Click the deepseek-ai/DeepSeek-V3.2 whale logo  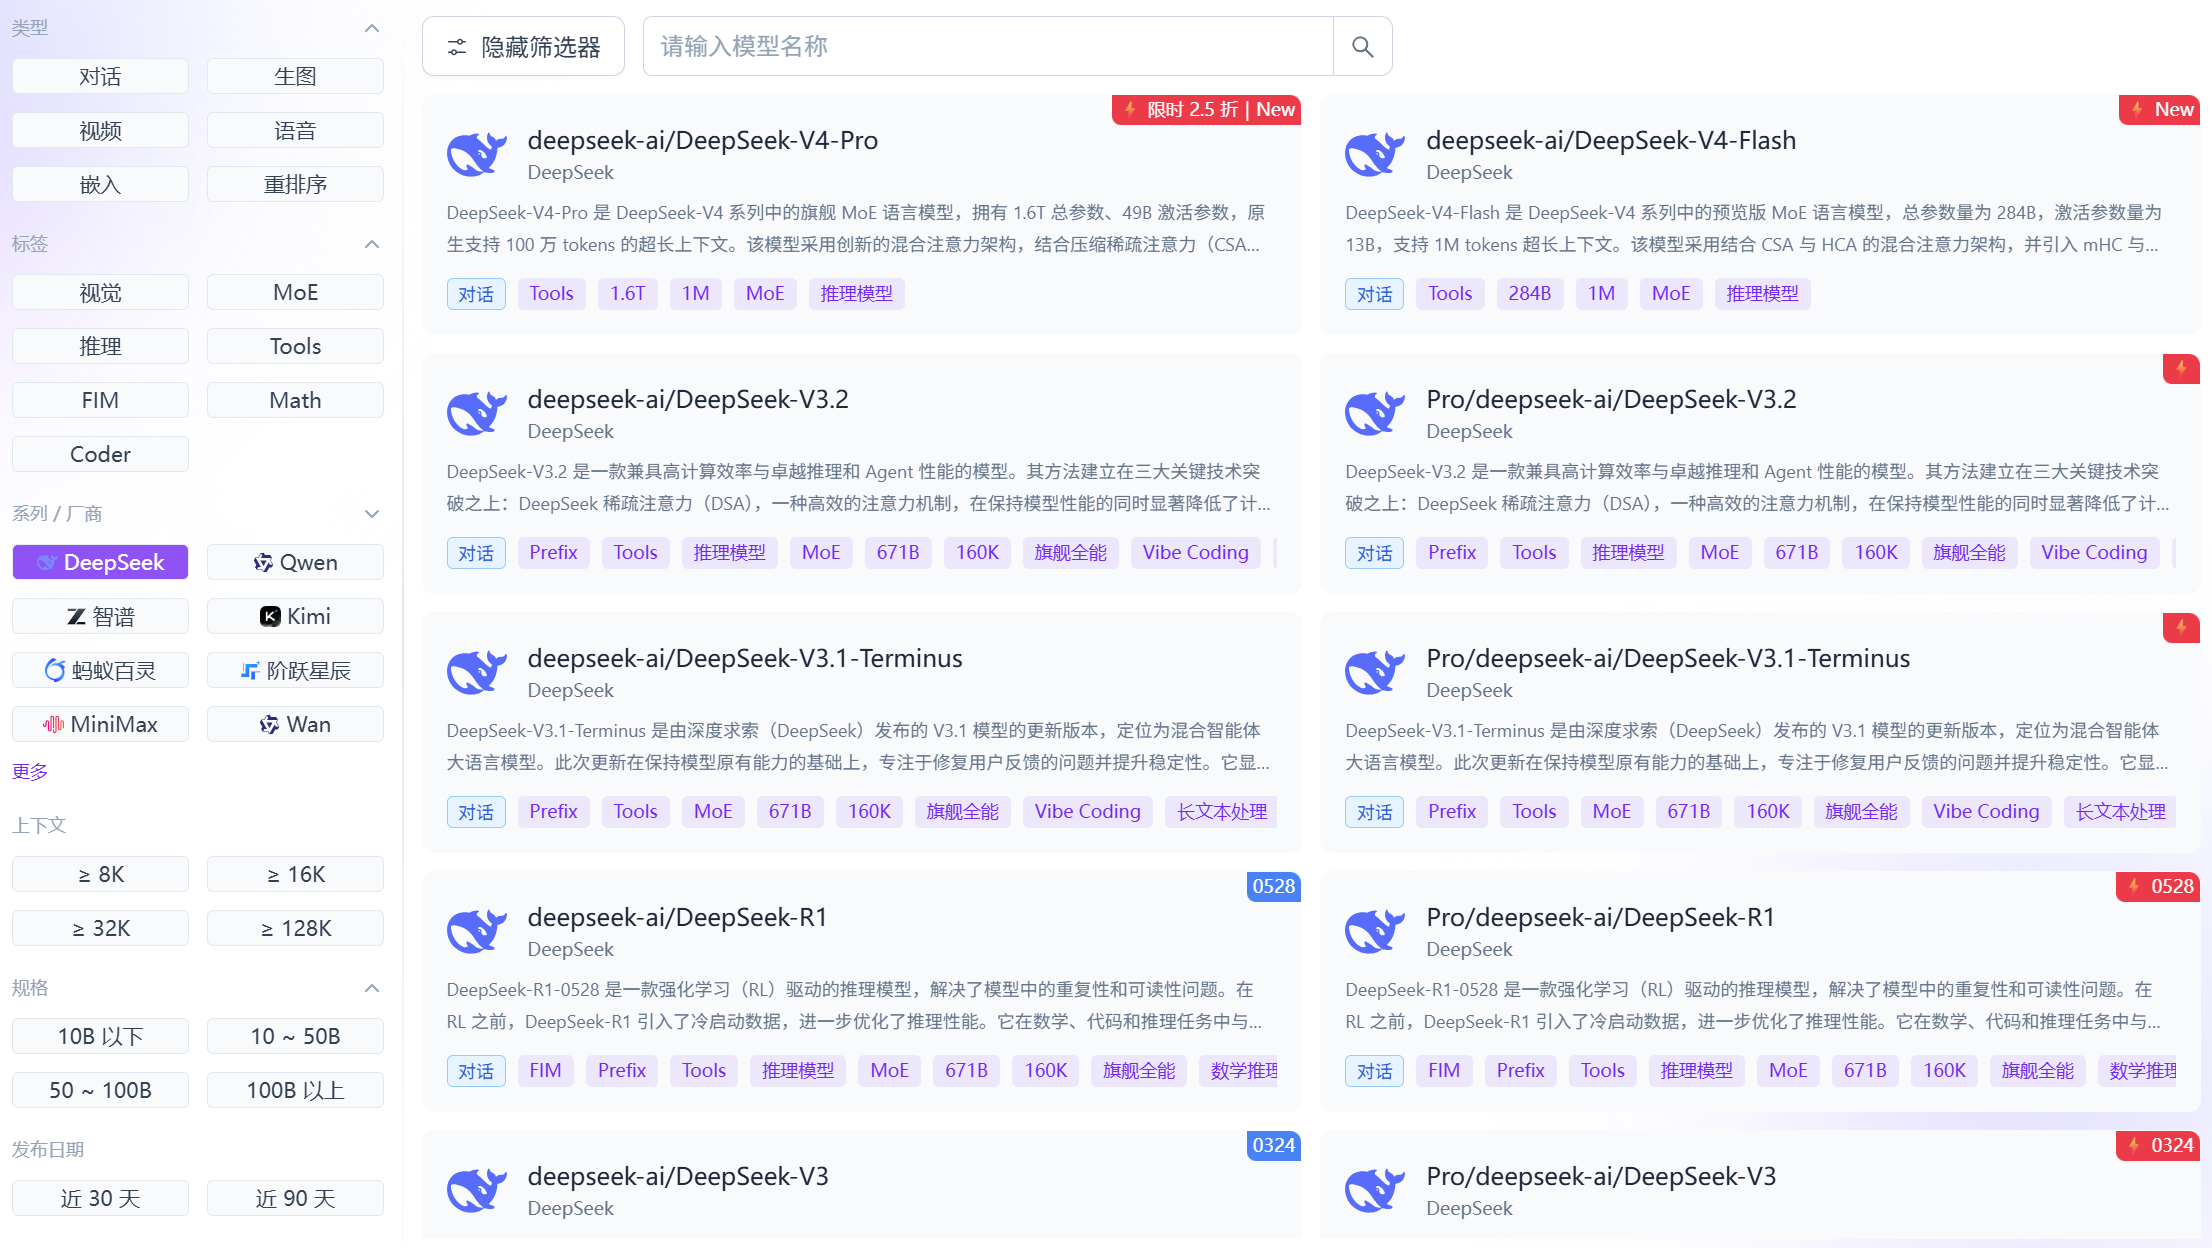coord(477,413)
